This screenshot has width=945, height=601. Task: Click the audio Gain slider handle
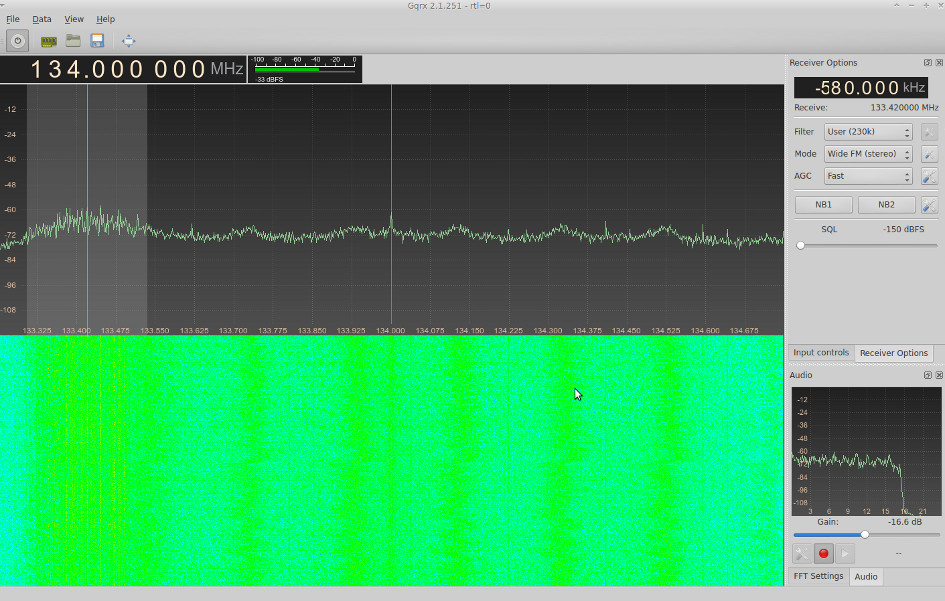(865, 534)
